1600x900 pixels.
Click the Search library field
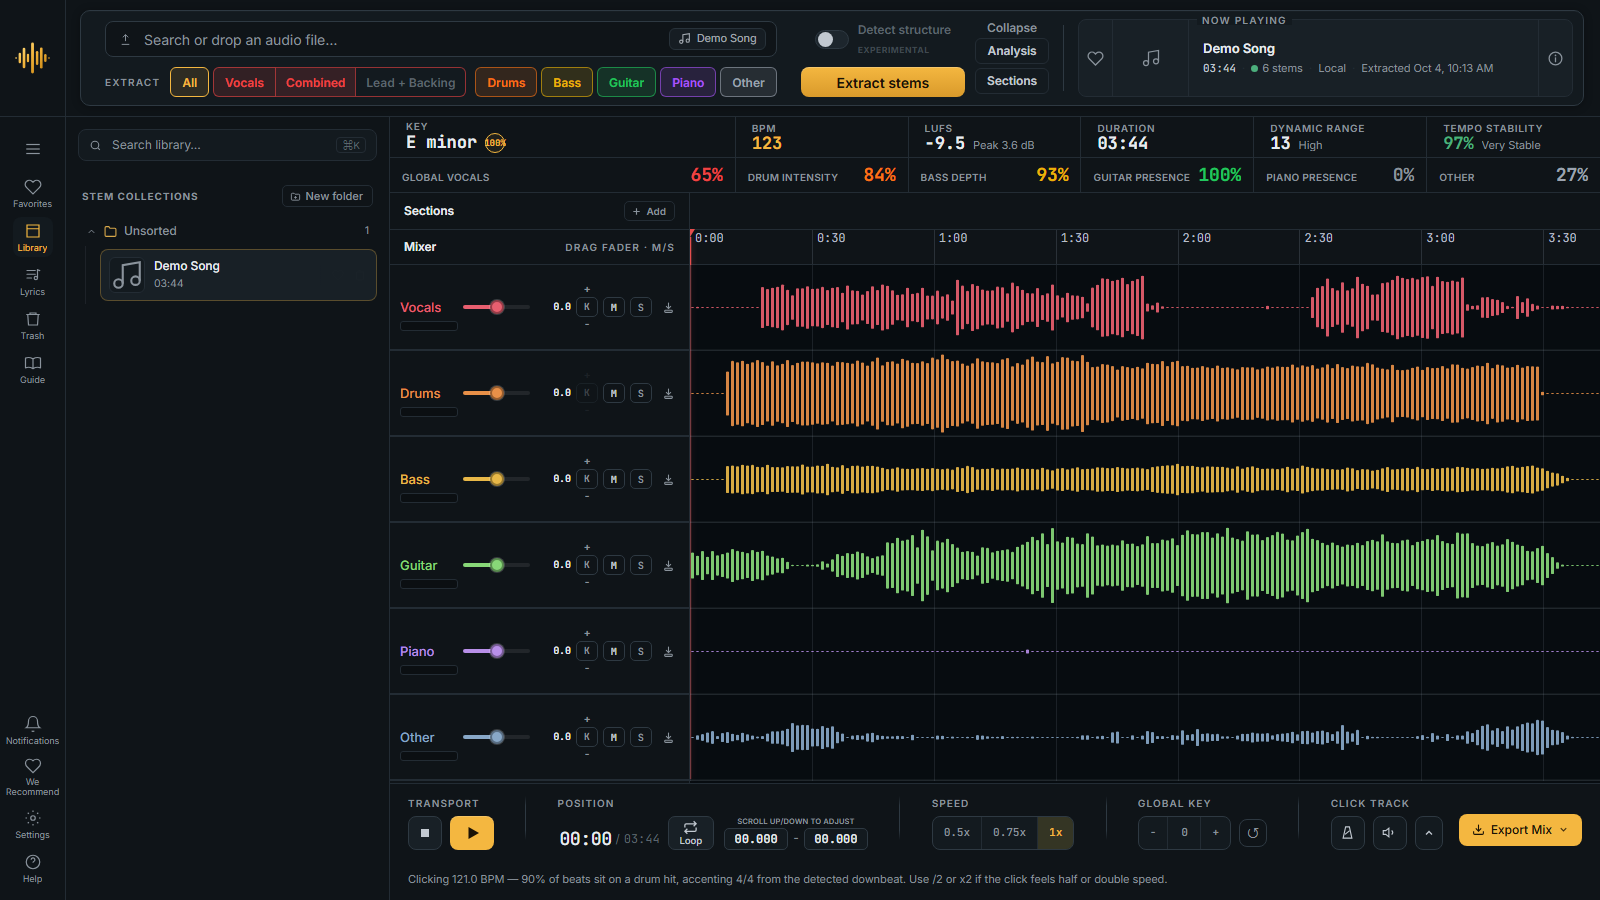click(227, 145)
